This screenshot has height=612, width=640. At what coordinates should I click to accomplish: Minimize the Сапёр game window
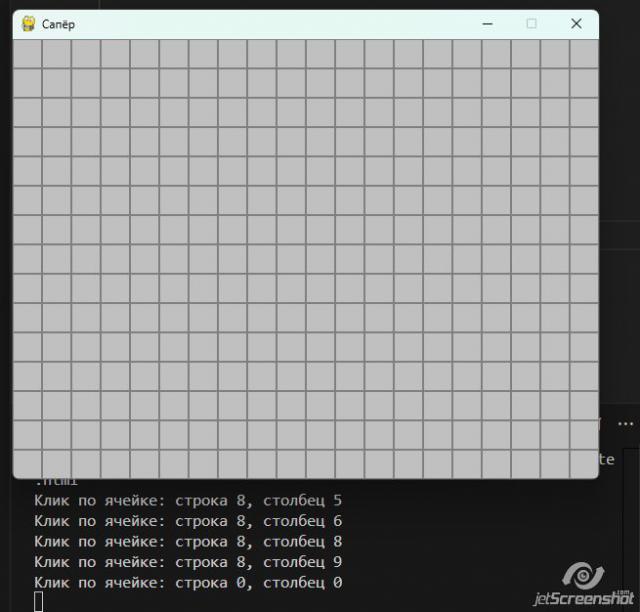point(487,24)
